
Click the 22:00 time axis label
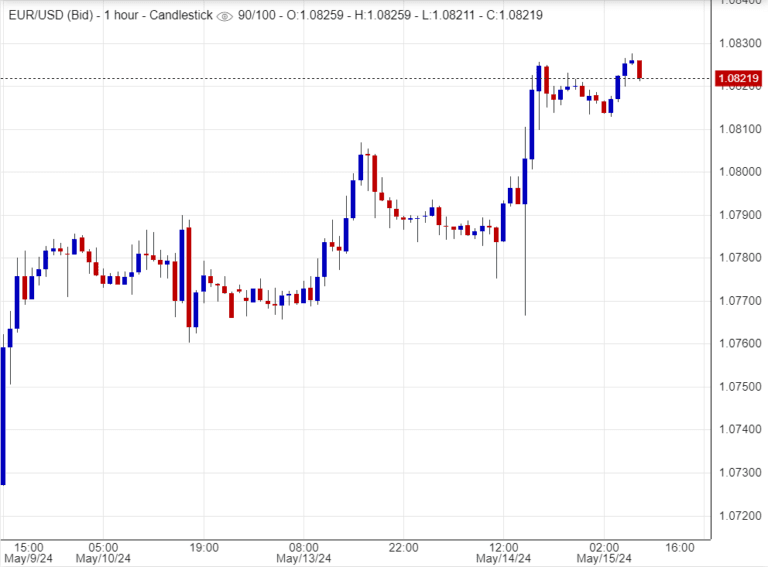click(x=405, y=548)
